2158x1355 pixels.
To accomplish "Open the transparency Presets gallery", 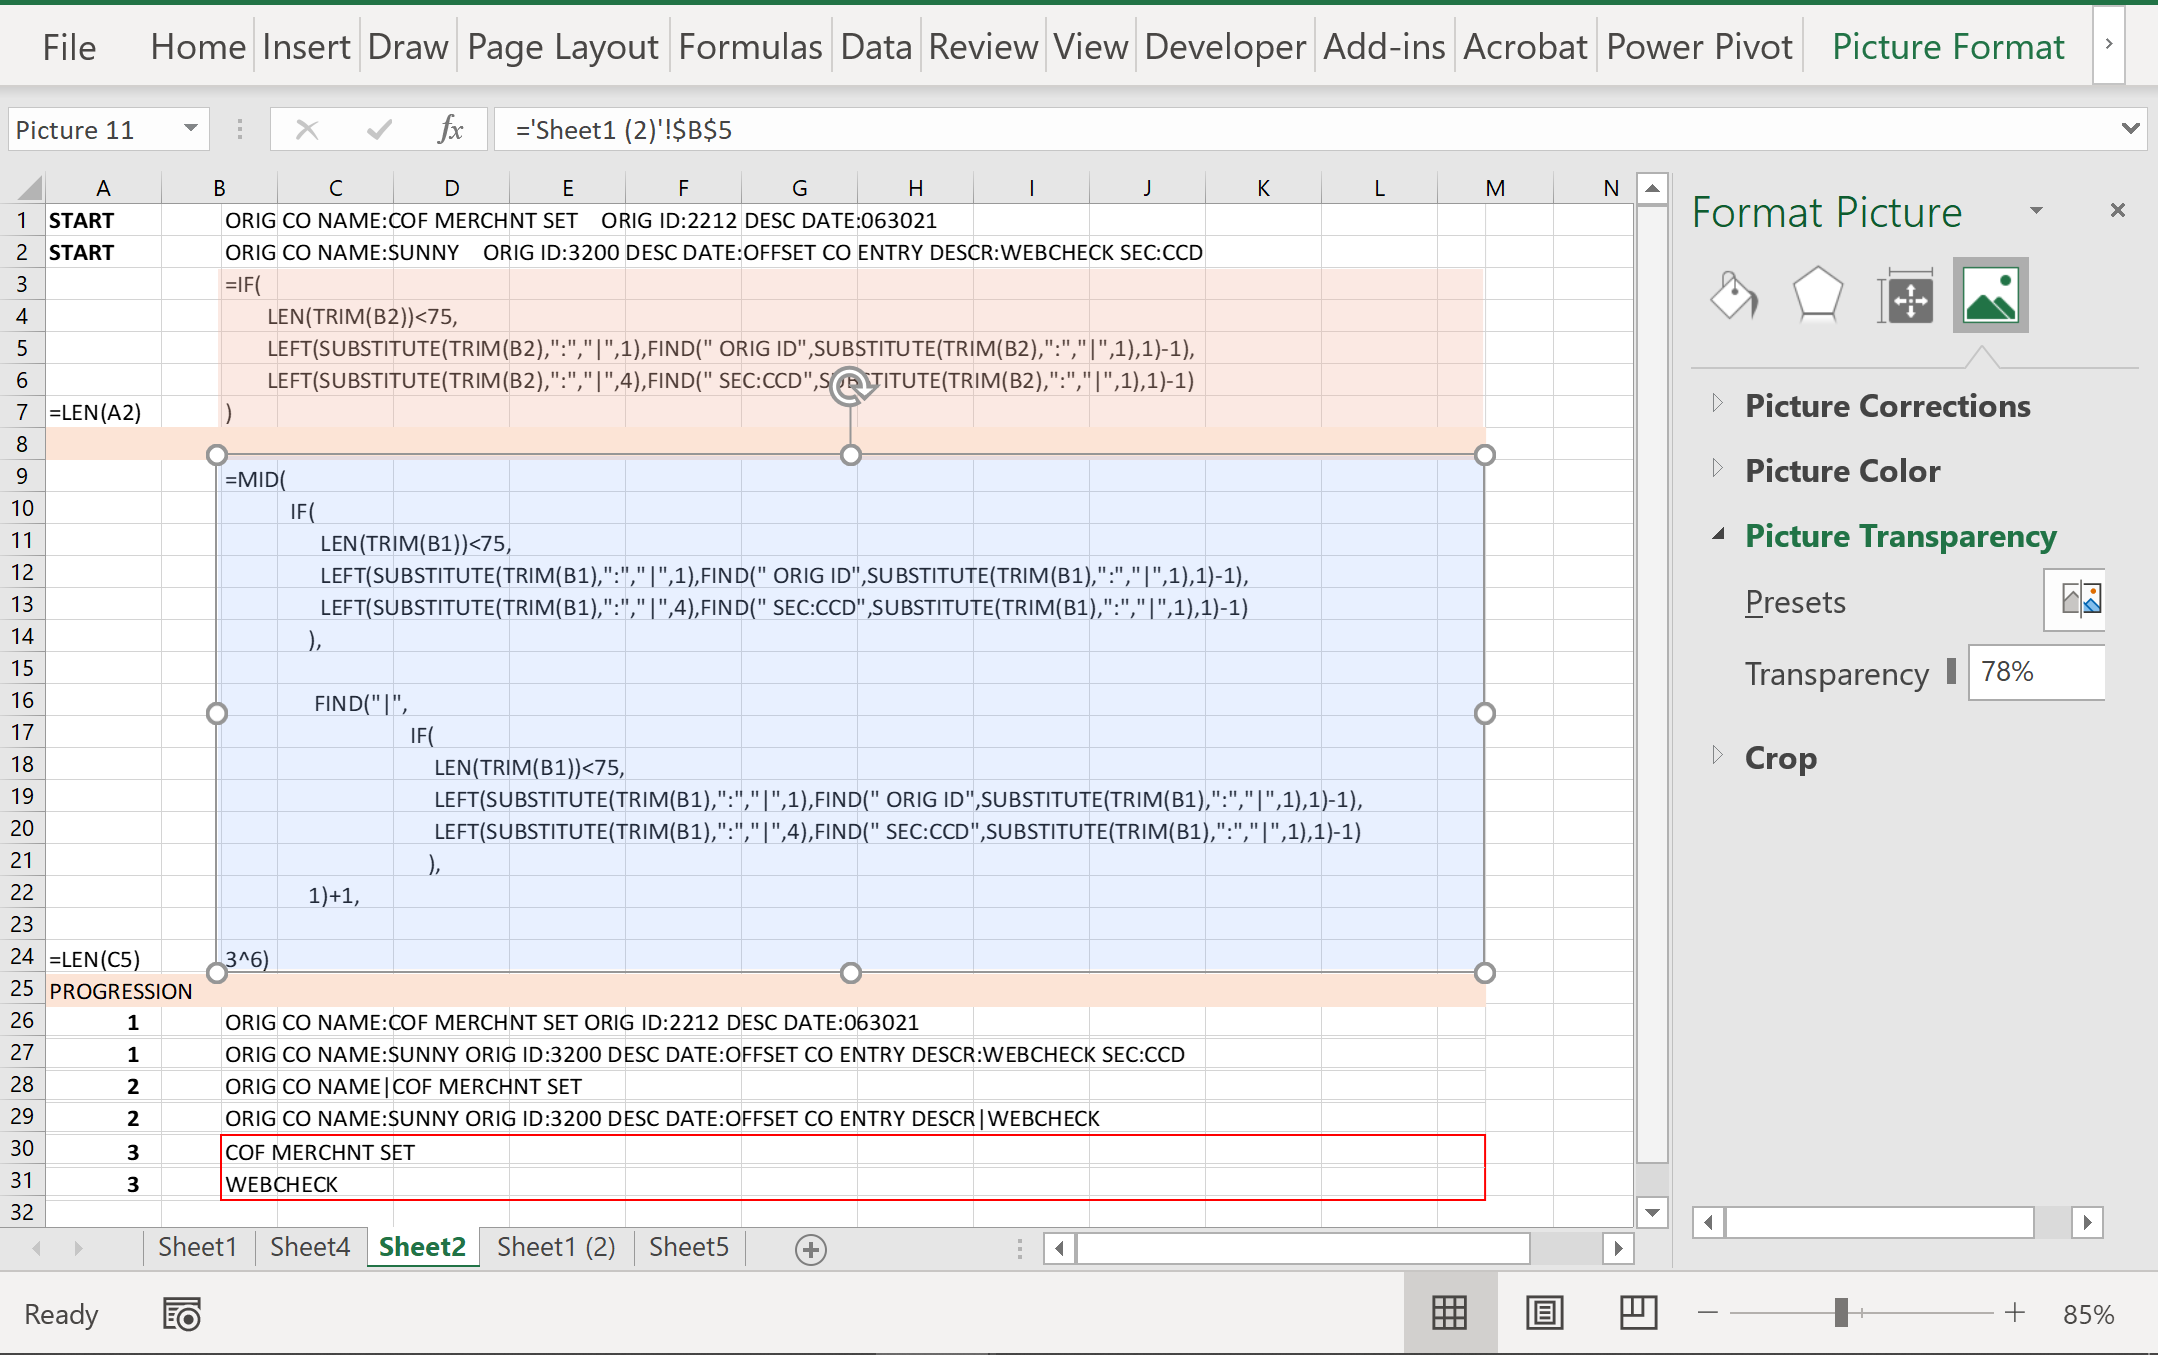I will point(2076,600).
